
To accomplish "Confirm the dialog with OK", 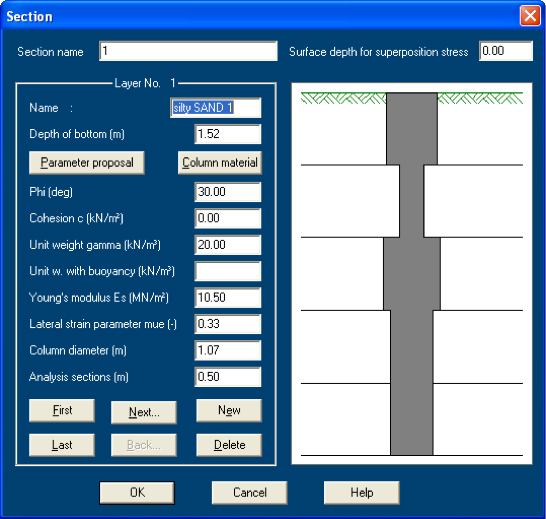I will (x=137, y=493).
